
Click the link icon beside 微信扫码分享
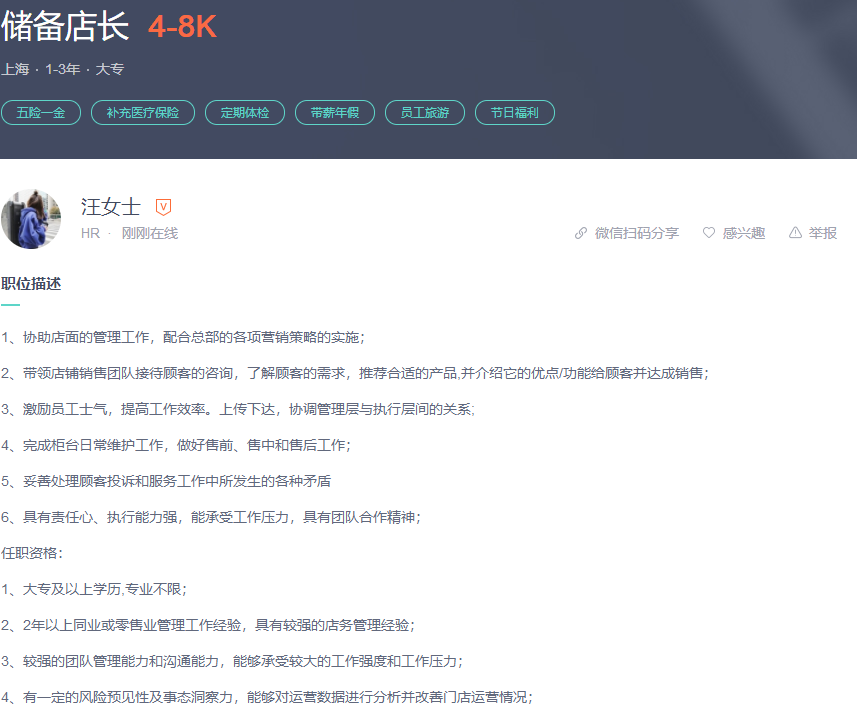tap(581, 233)
